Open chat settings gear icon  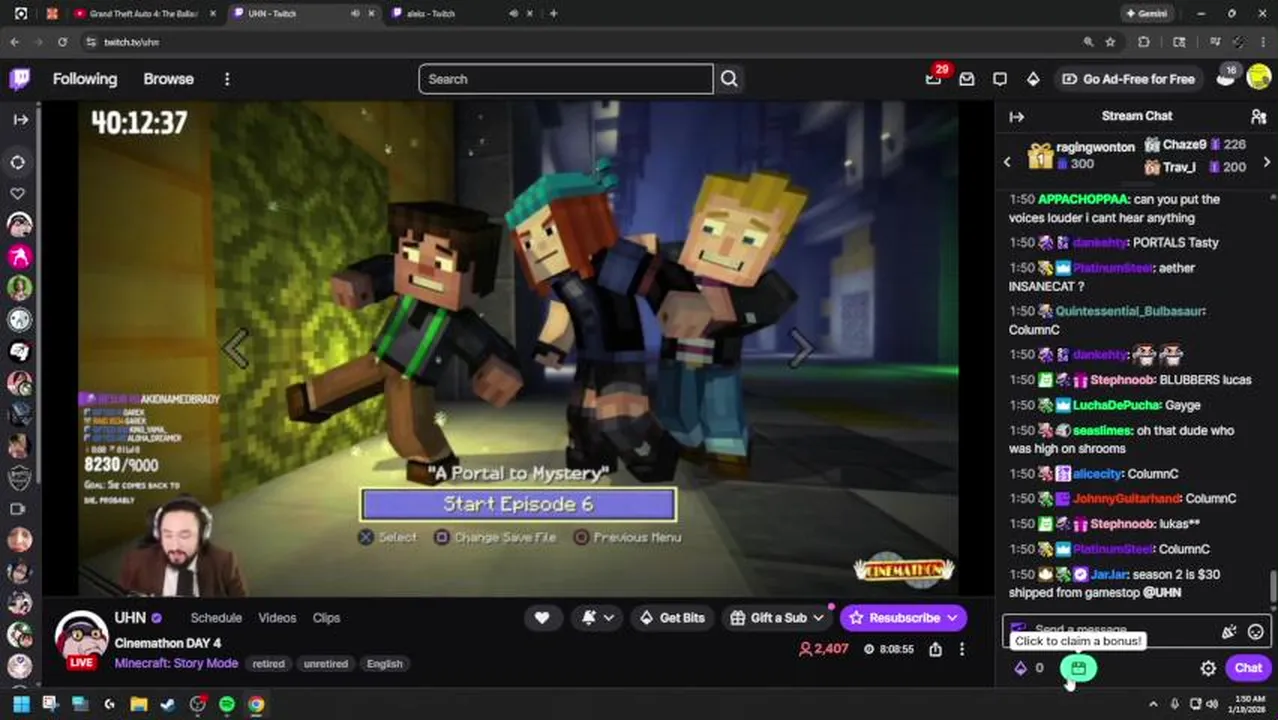point(1208,668)
